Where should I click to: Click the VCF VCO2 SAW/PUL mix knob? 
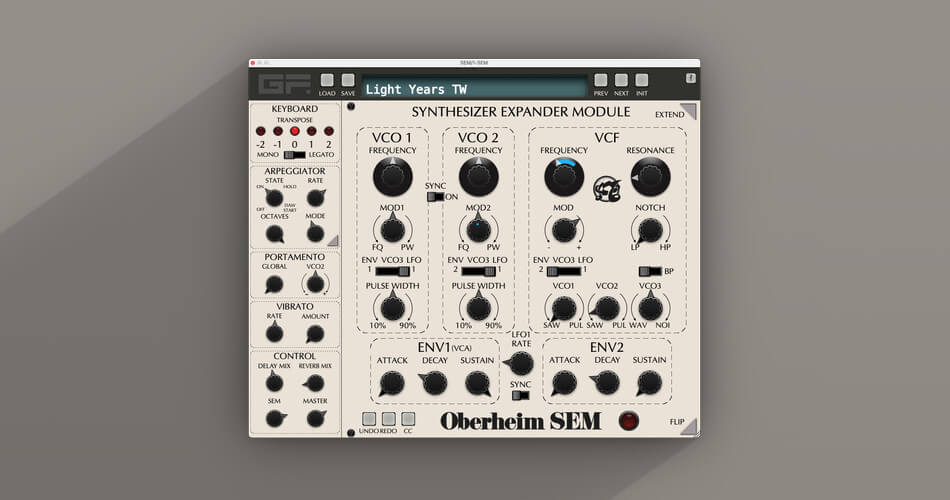(606, 309)
